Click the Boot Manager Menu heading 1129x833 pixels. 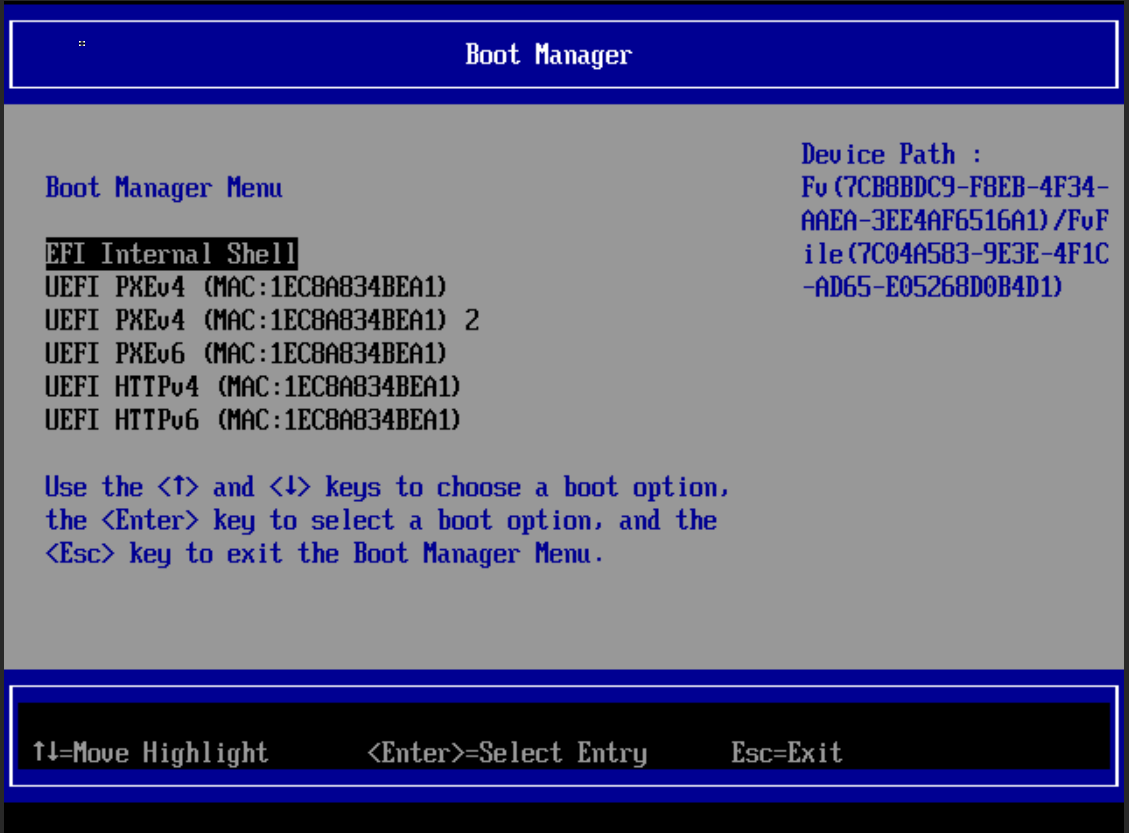[164, 188]
